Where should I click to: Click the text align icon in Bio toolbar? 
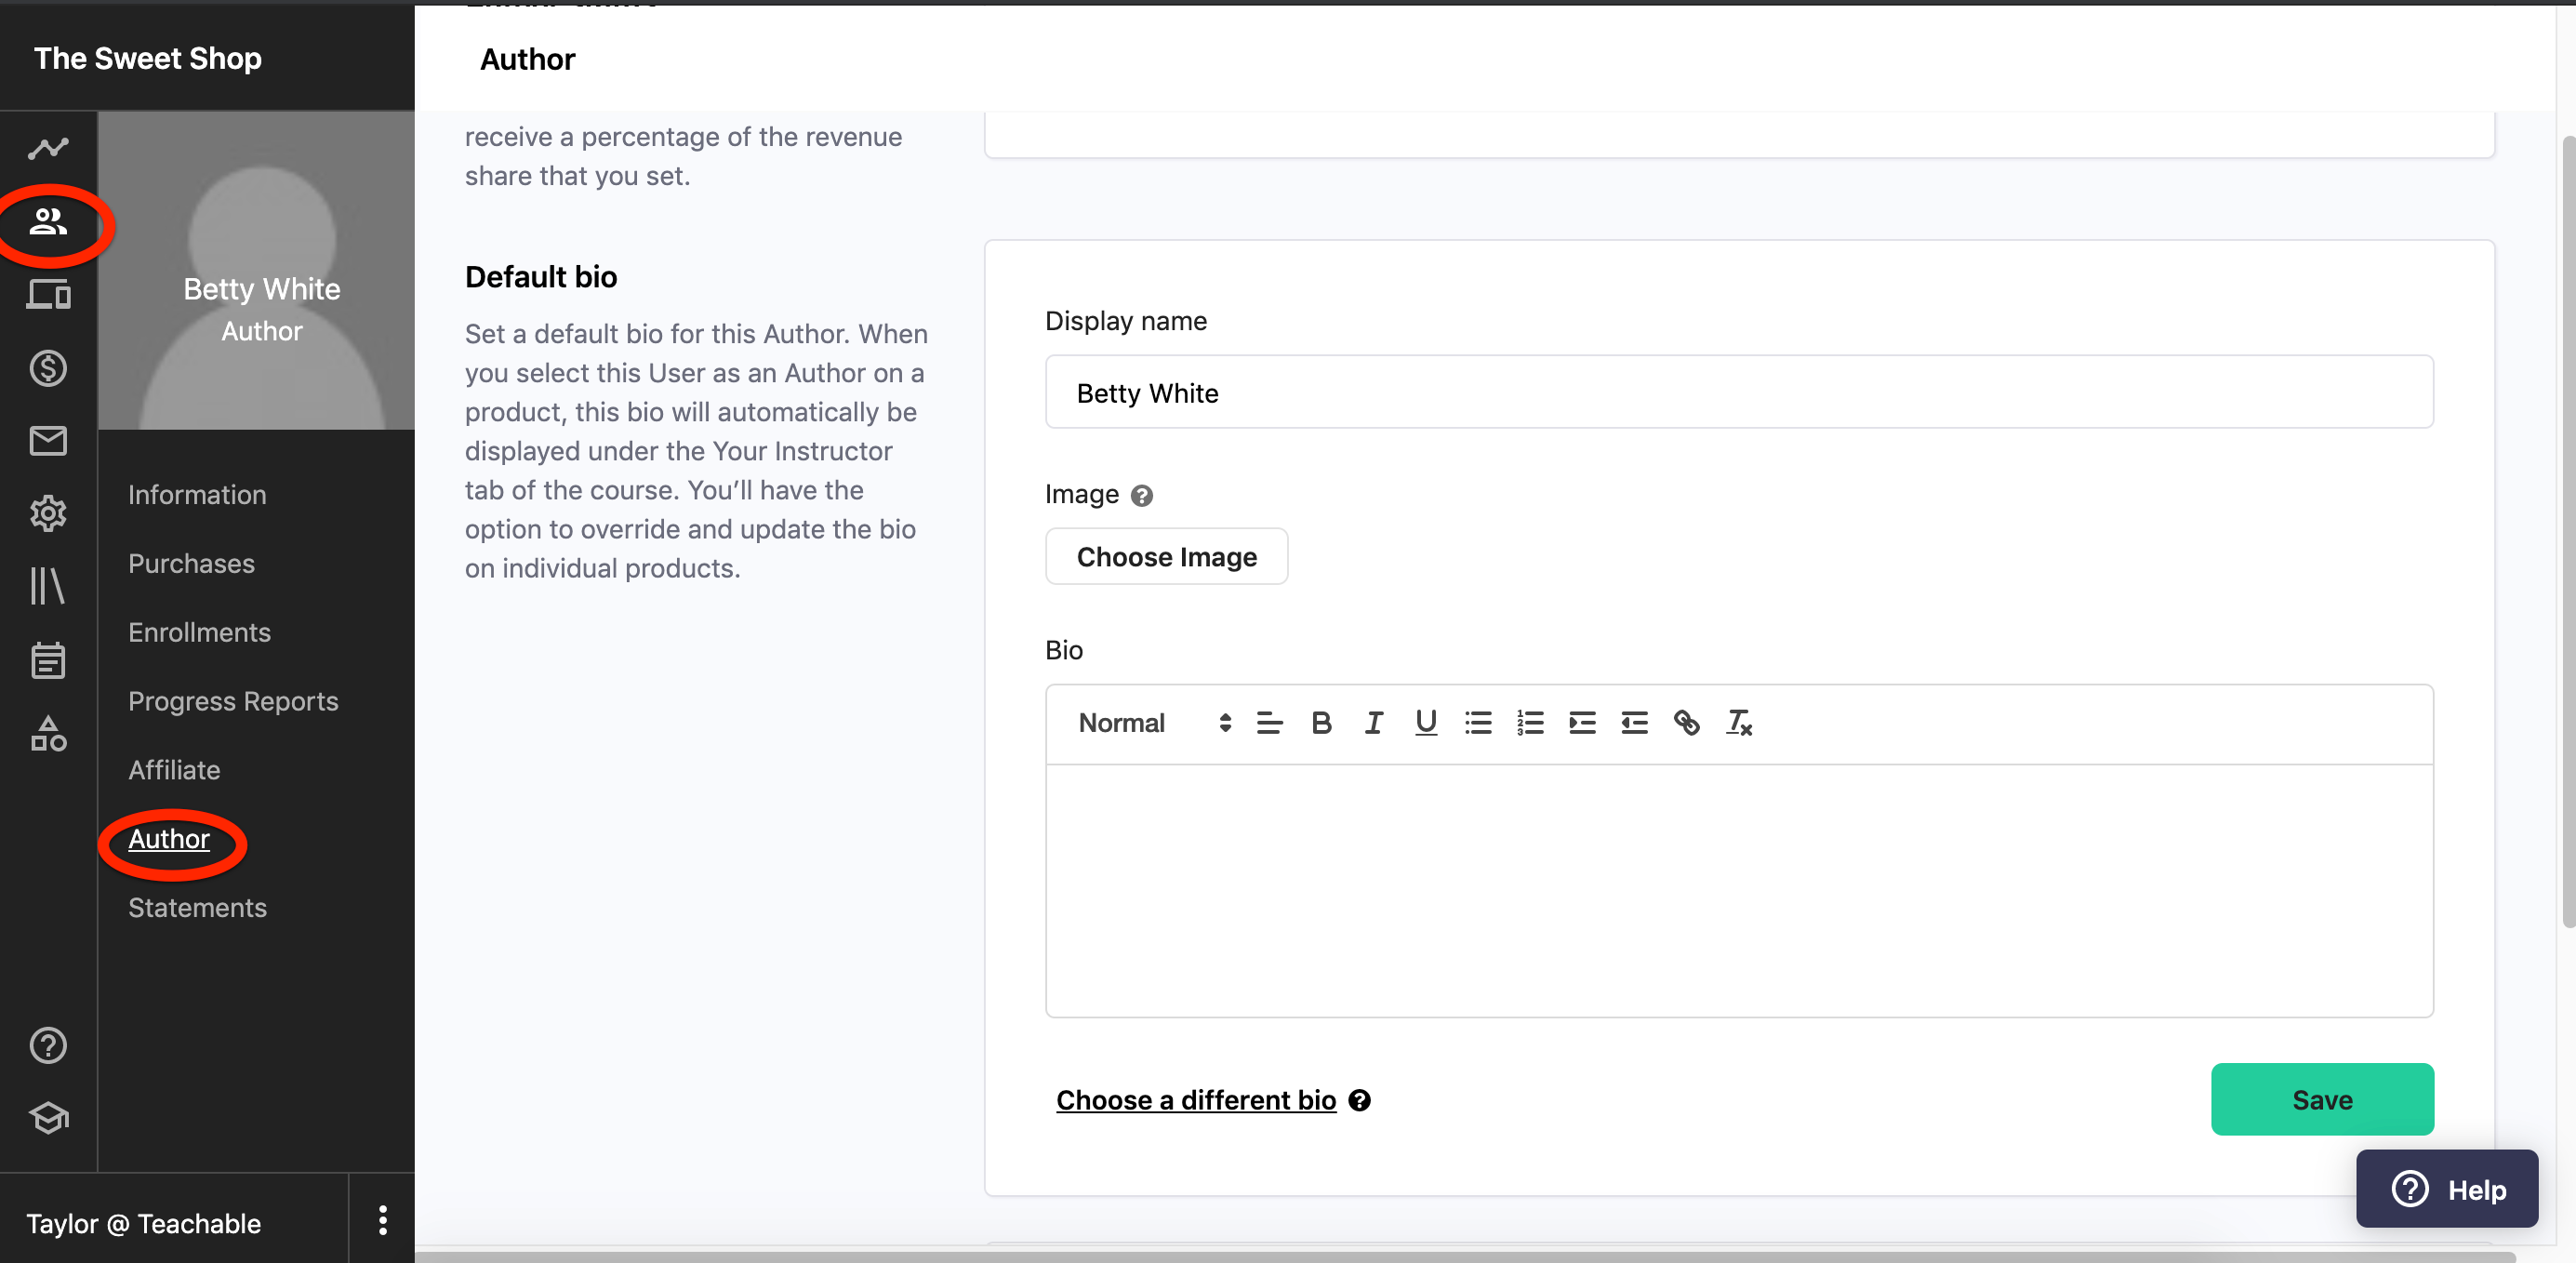tap(1269, 723)
